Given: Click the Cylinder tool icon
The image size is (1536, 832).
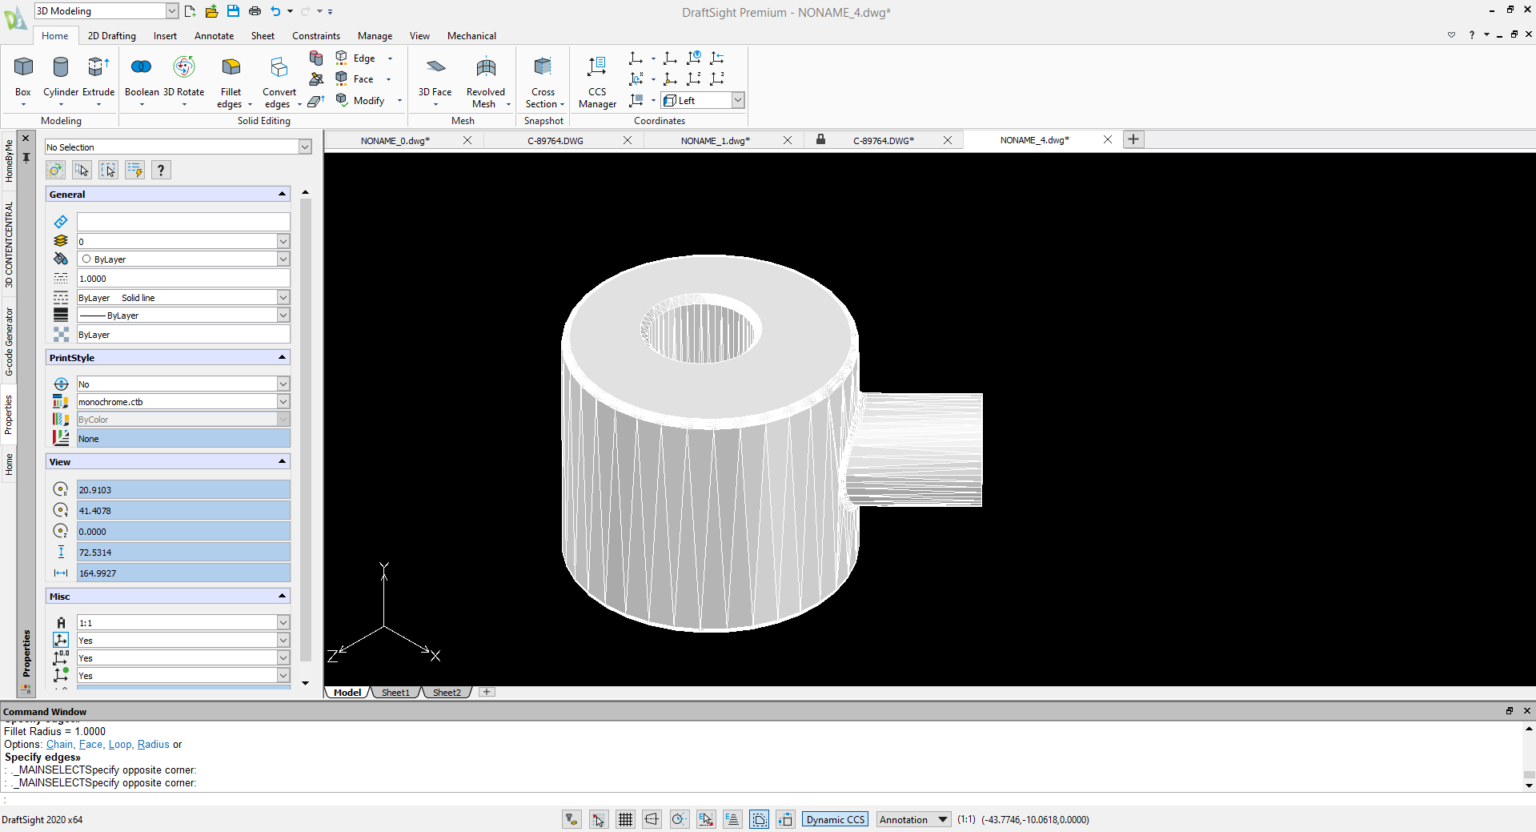Looking at the screenshot, I should (x=60, y=68).
